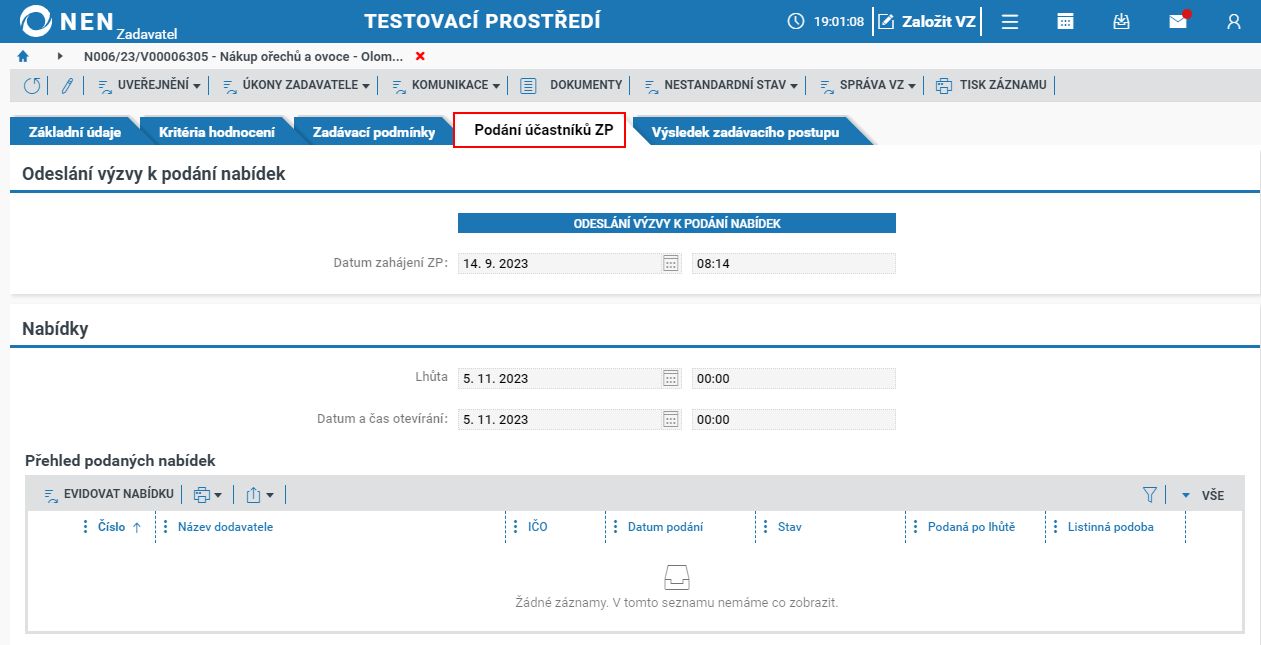Open the Úkony zadavatele dropdown
Image resolution: width=1261 pixels, height=645 pixels.
(x=296, y=85)
